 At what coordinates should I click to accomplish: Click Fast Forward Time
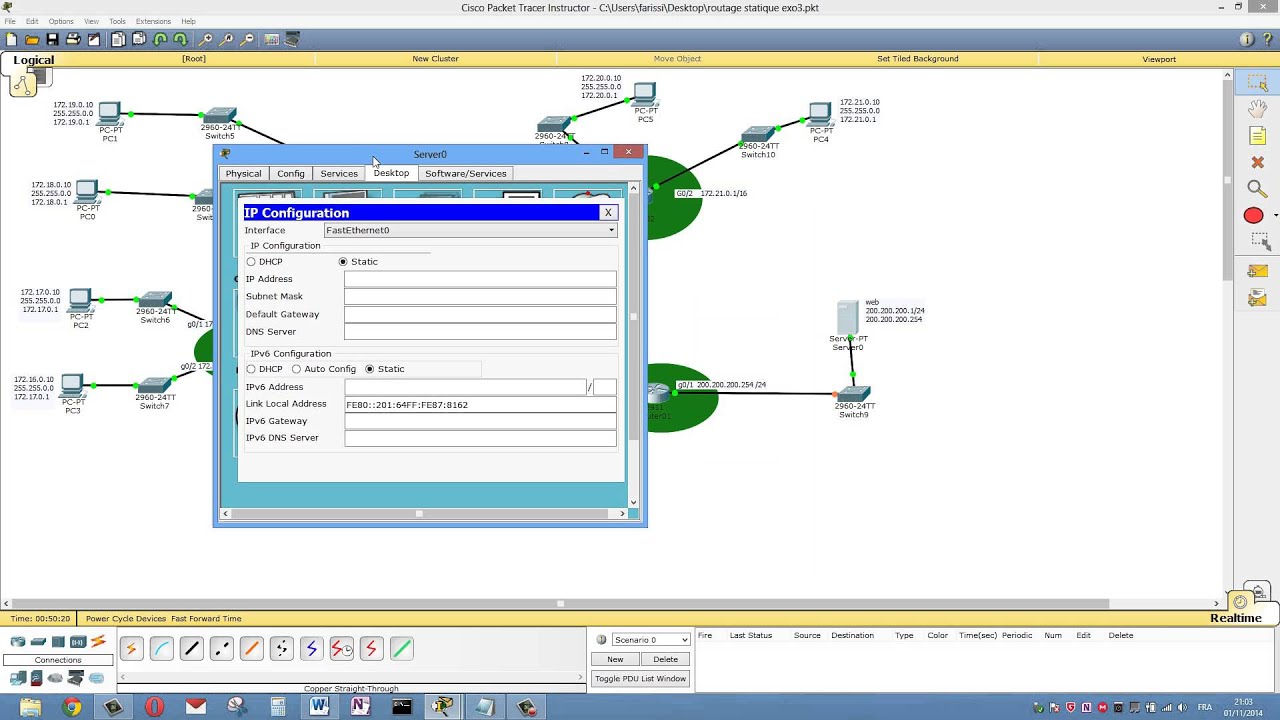206,619
